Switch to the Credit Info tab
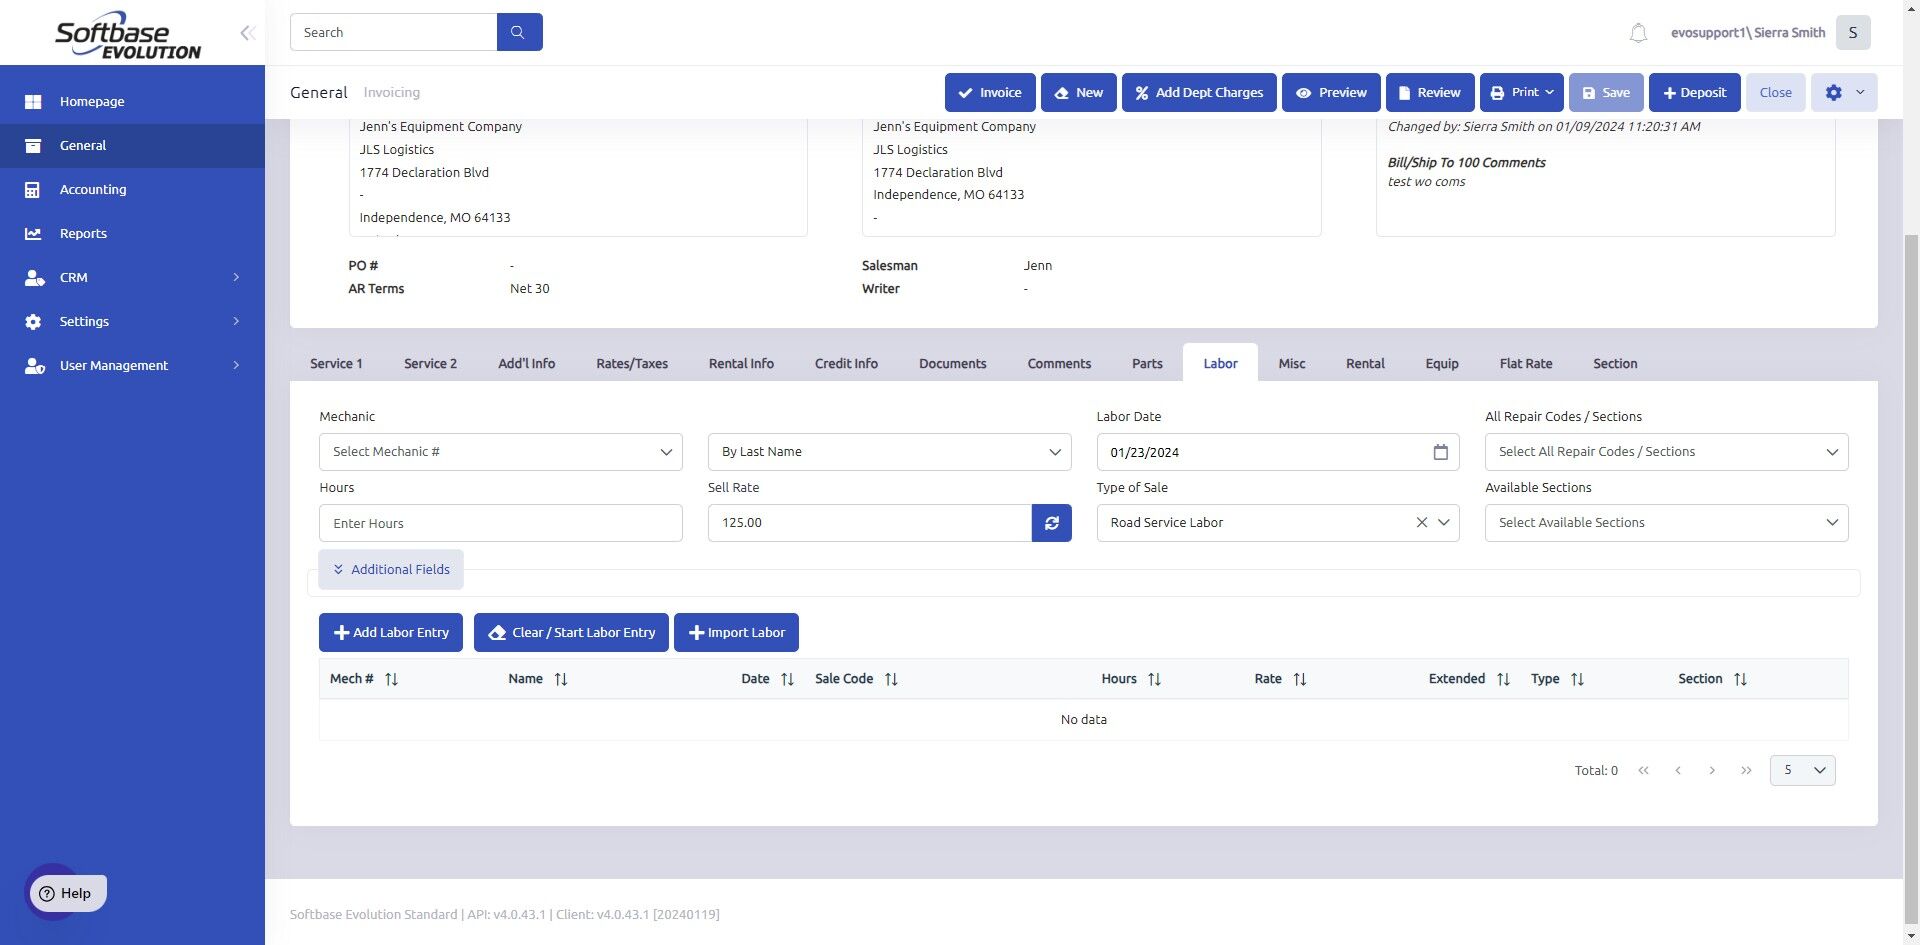 point(846,363)
